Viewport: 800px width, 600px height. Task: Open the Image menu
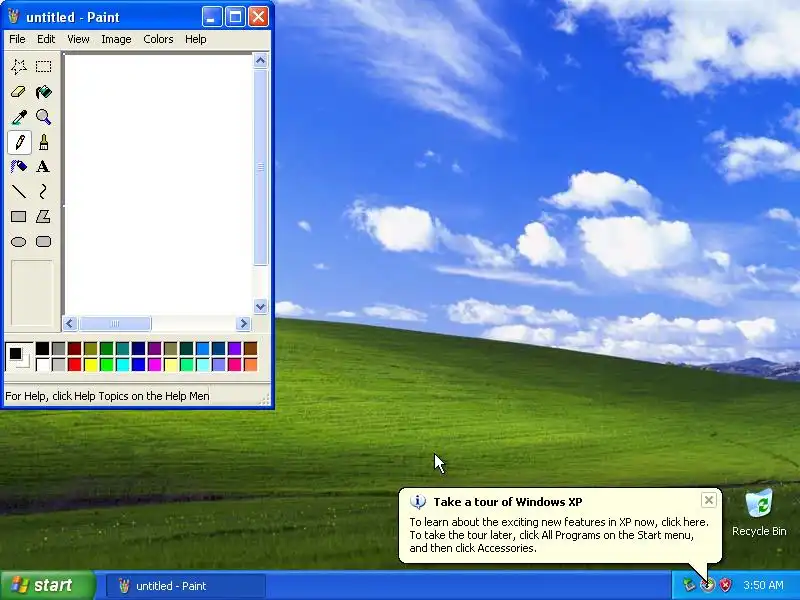(x=116, y=39)
